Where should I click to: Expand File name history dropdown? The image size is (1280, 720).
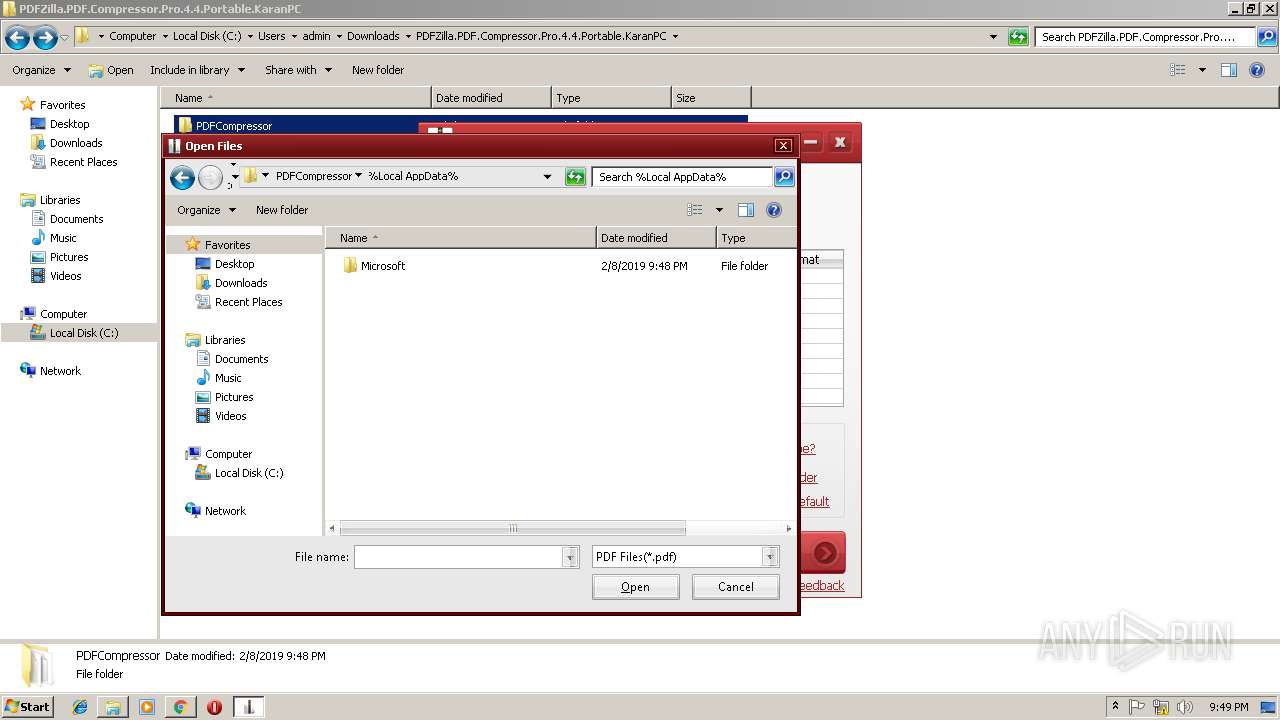click(x=571, y=557)
